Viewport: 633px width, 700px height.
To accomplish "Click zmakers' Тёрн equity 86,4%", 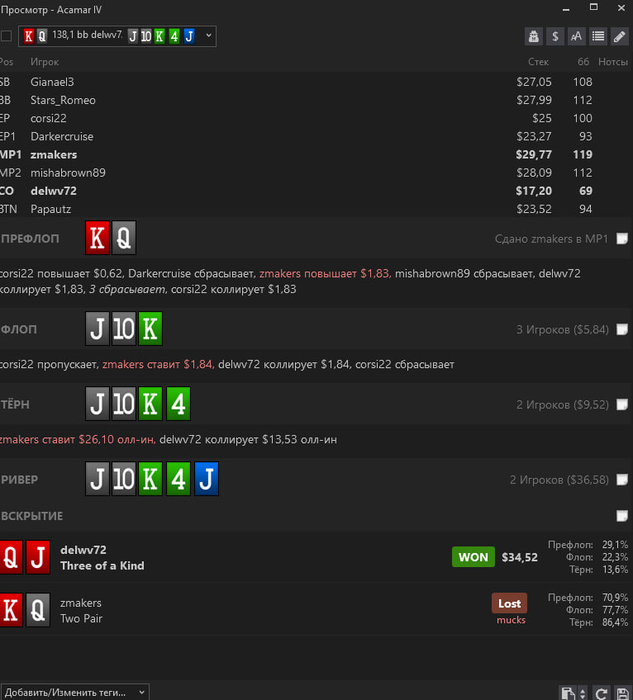I will pyautogui.click(x=615, y=622).
